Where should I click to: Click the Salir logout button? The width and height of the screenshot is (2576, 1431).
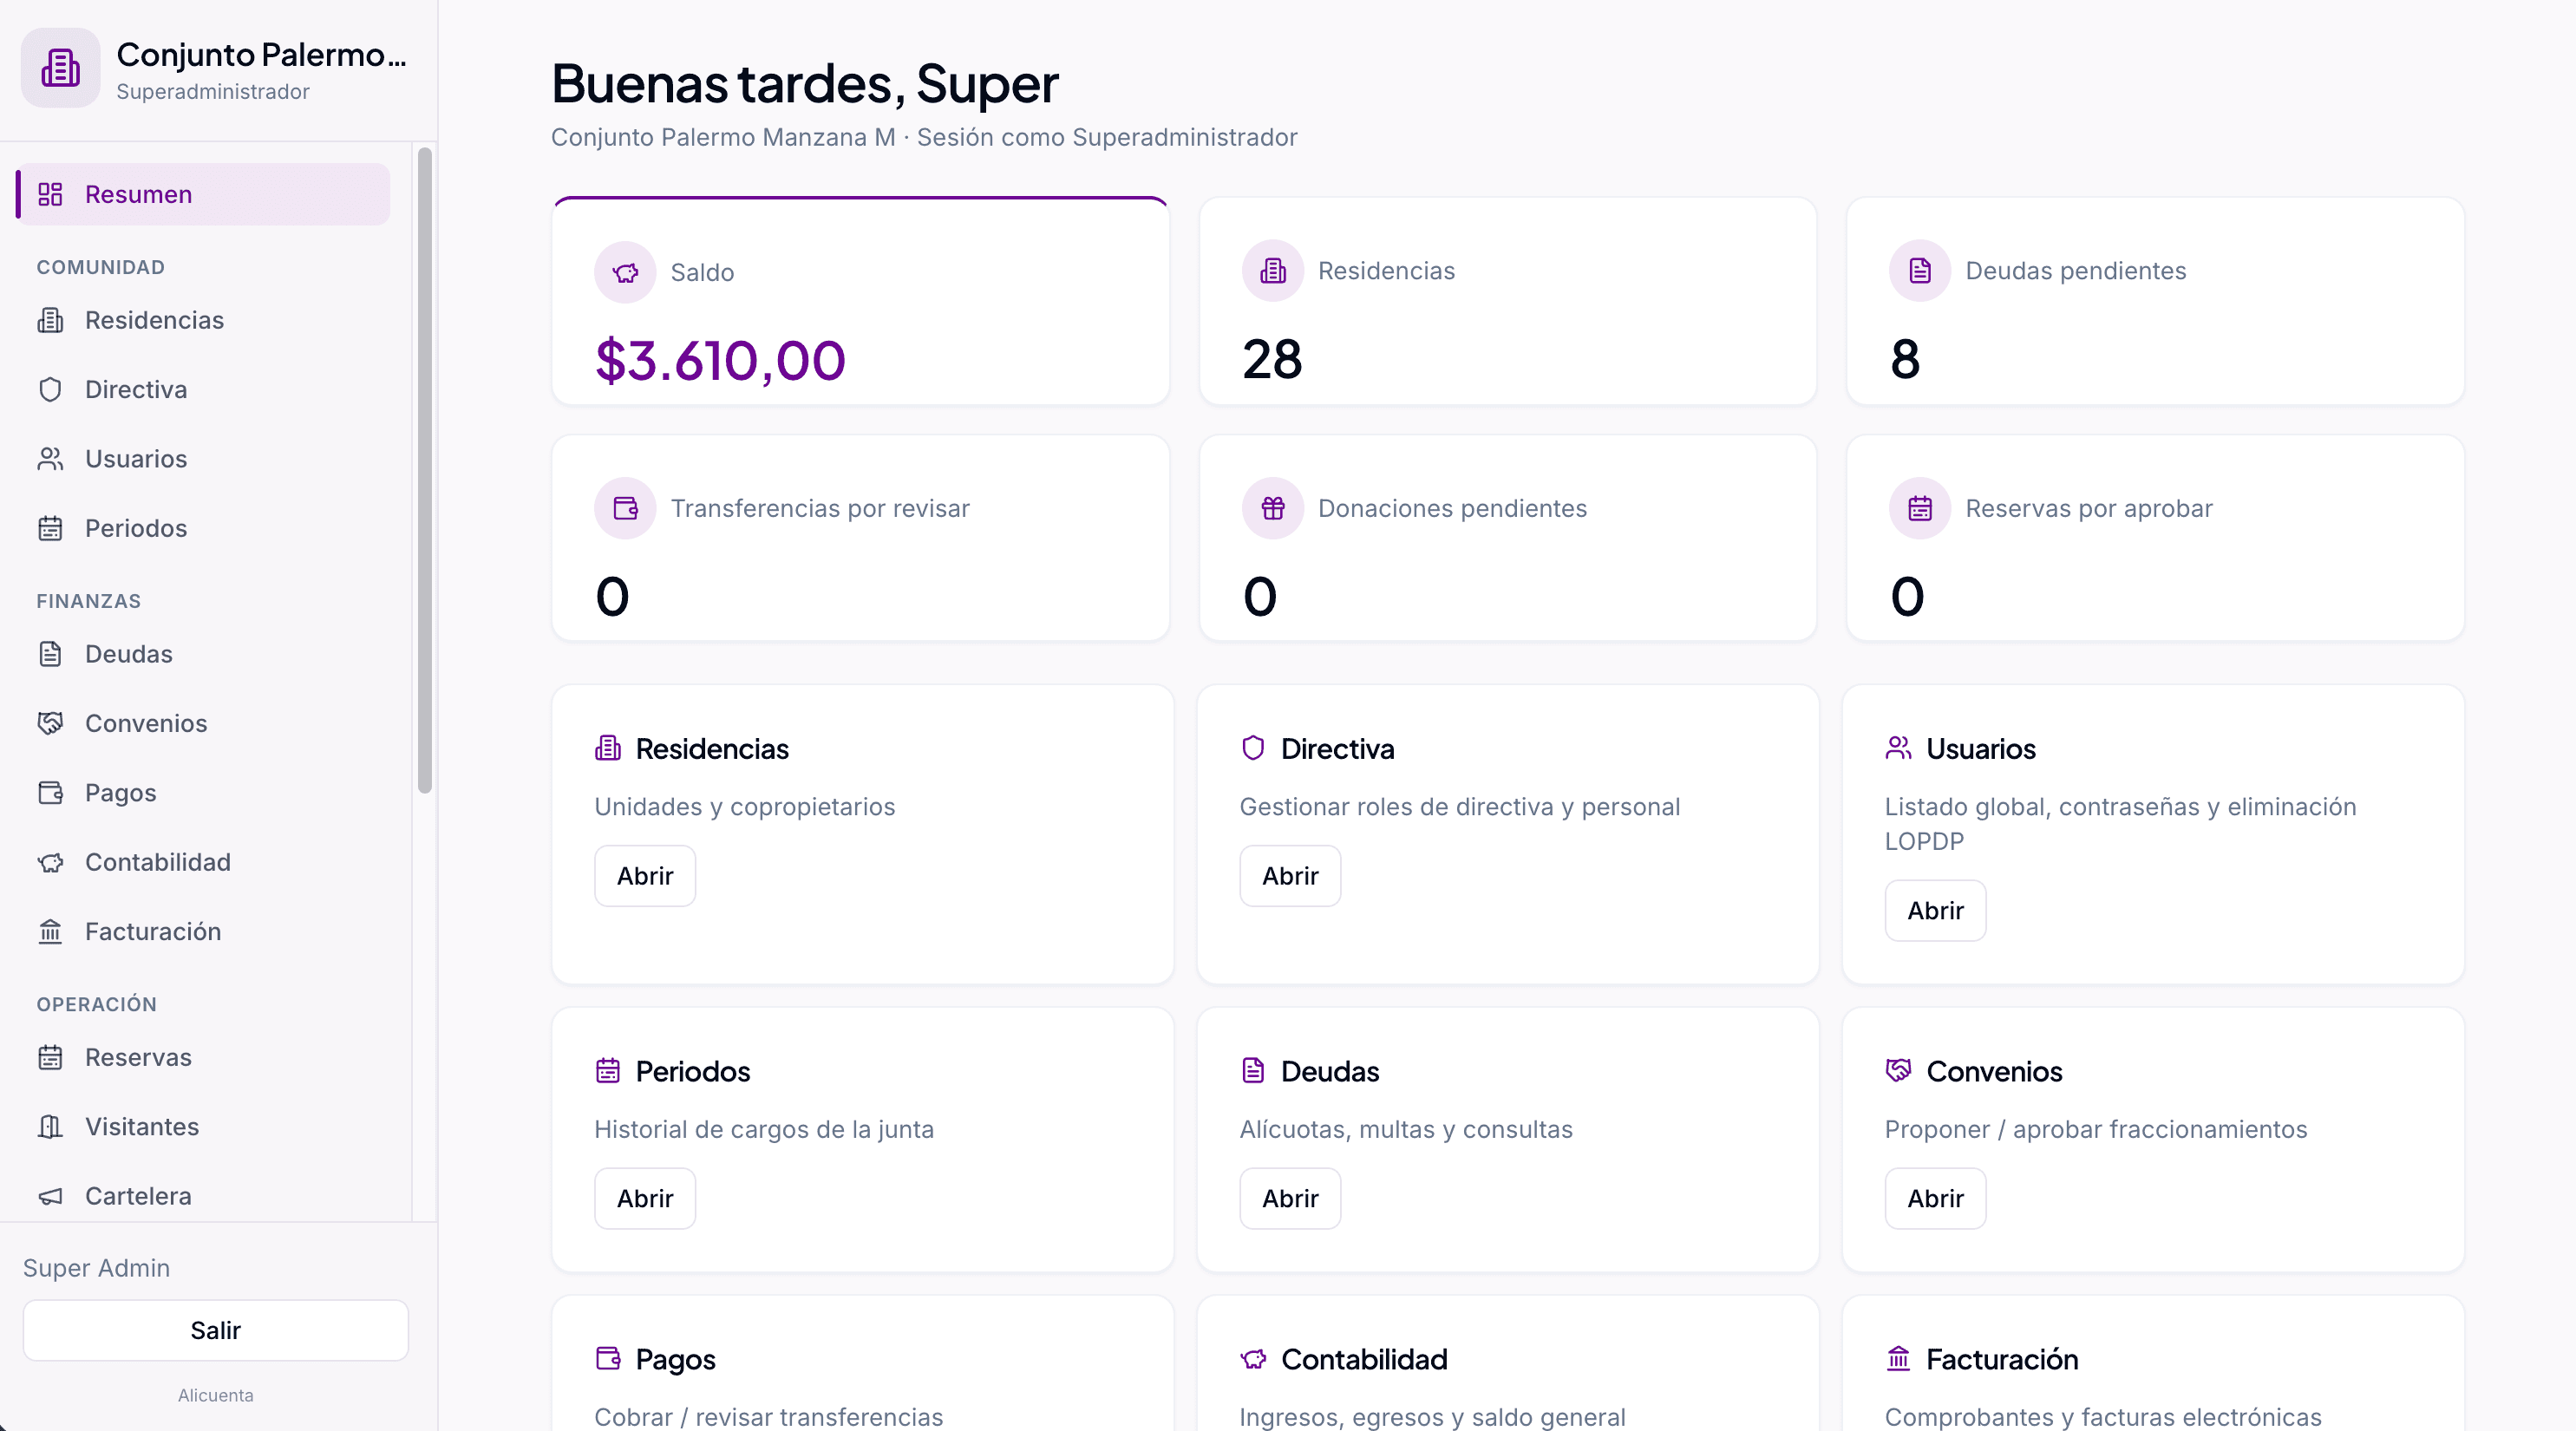[216, 1330]
